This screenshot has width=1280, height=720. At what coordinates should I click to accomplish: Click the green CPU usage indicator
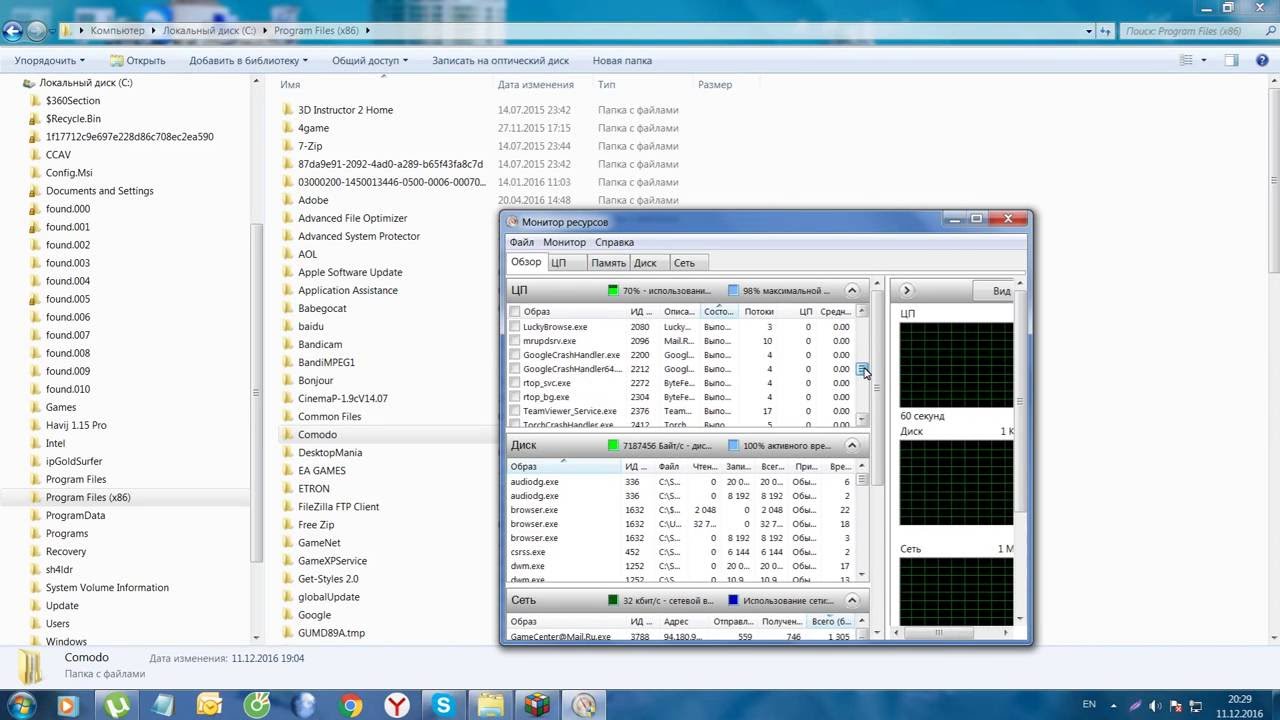pyautogui.click(x=613, y=291)
